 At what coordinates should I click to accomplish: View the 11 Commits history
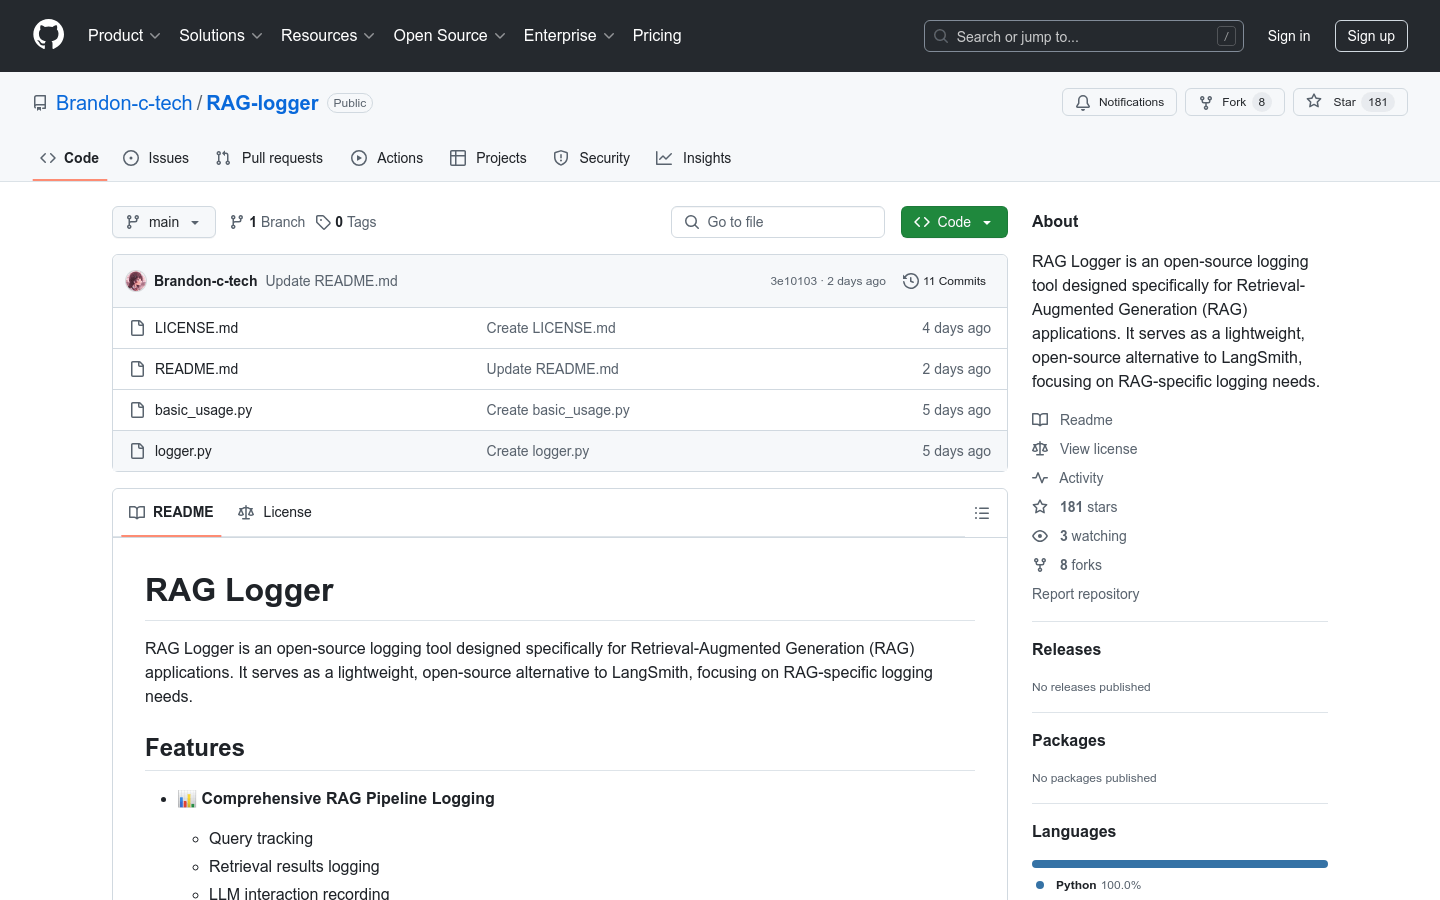click(944, 281)
